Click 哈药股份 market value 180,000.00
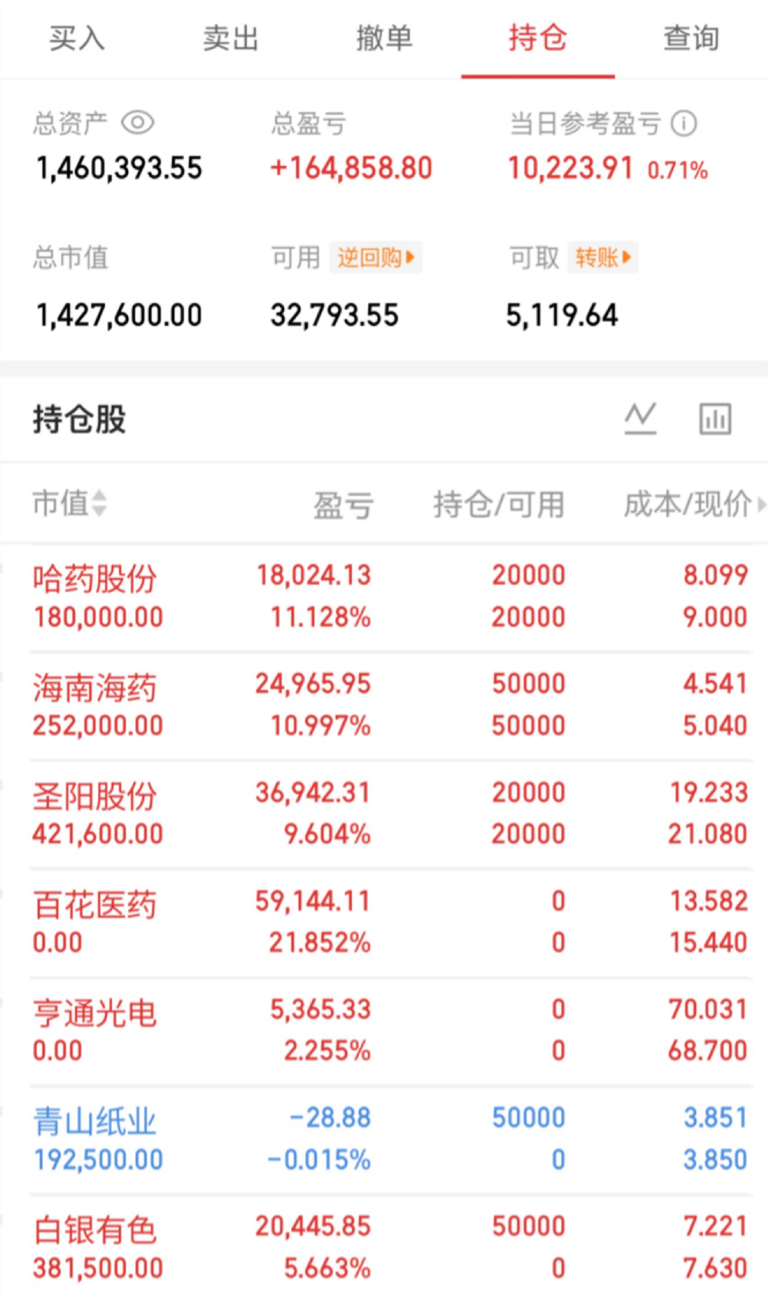 click(98, 617)
